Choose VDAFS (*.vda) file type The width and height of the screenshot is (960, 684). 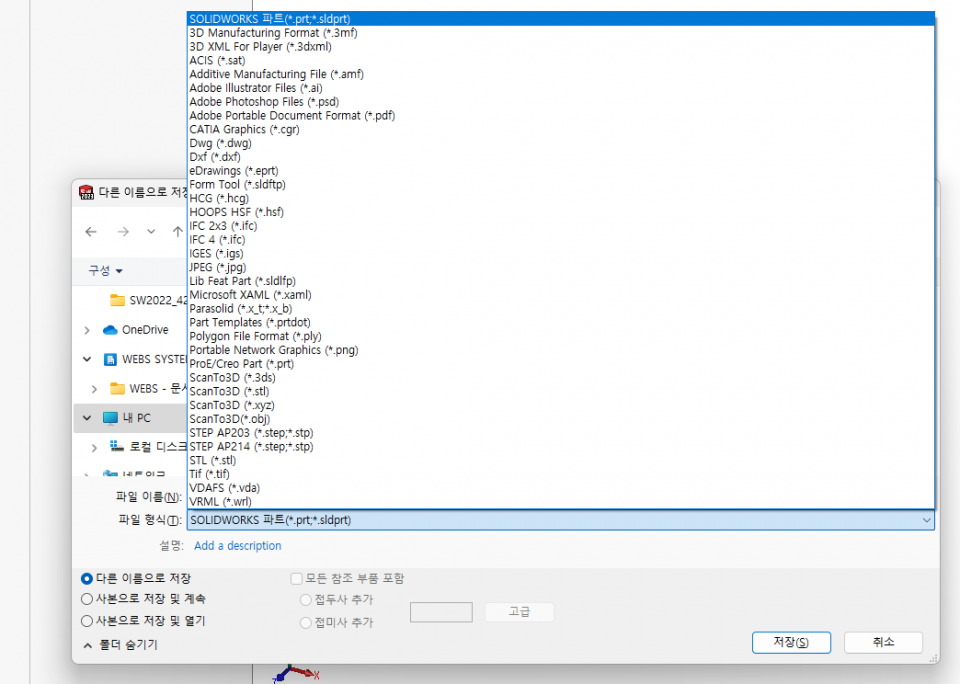pos(561,488)
